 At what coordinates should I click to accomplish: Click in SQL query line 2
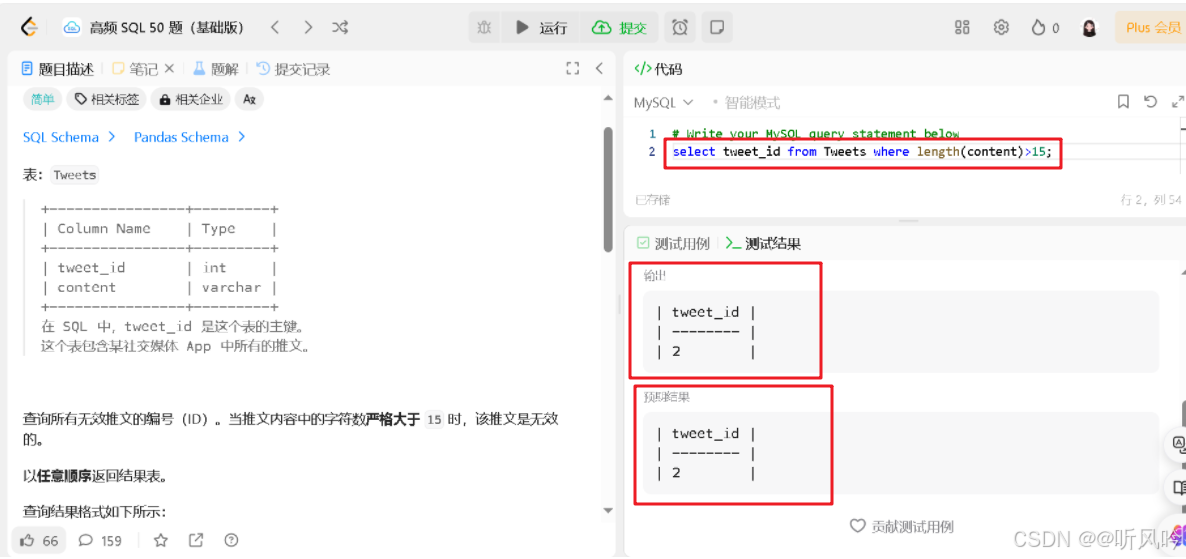(862, 152)
